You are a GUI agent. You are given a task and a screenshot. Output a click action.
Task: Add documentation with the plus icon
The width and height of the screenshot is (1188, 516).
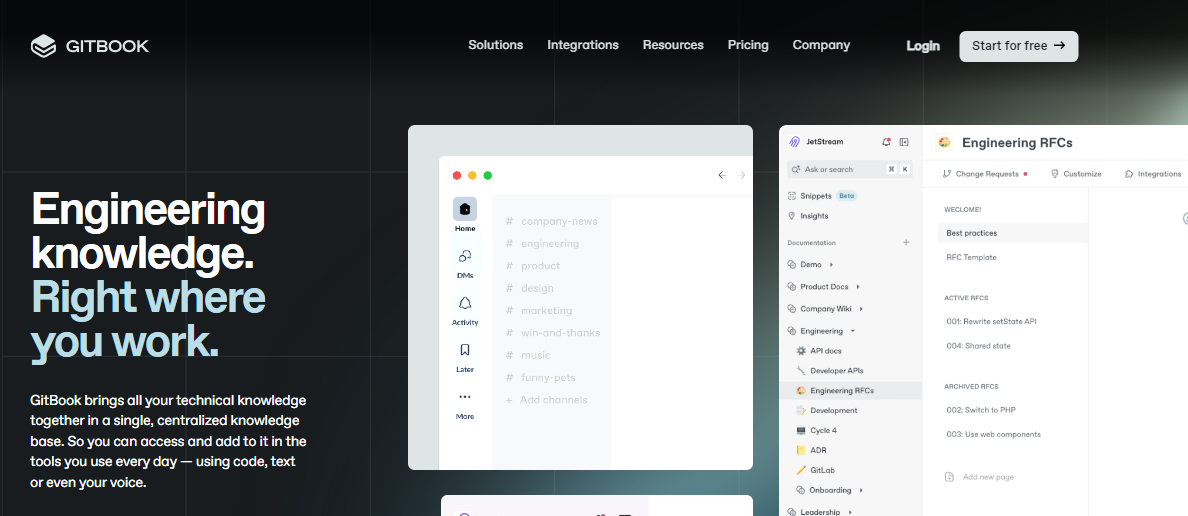click(906, 243)
